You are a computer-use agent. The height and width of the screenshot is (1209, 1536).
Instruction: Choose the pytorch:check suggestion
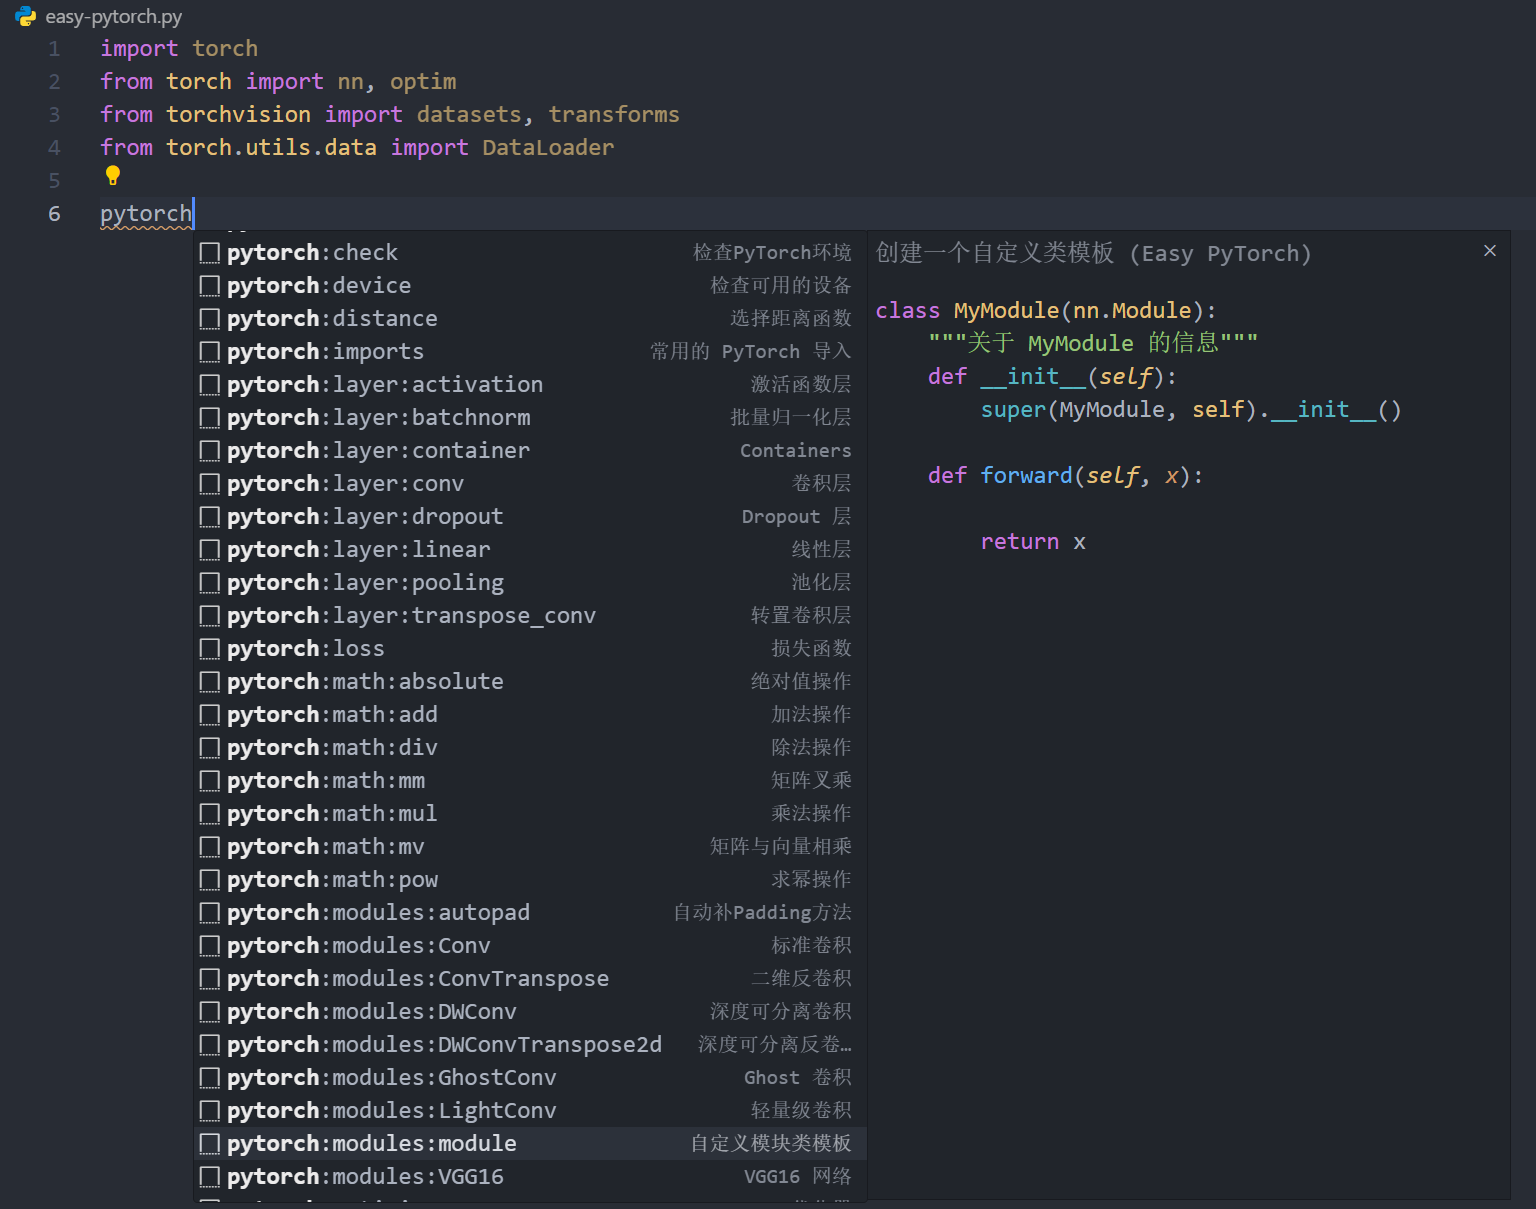pos(530,253)
